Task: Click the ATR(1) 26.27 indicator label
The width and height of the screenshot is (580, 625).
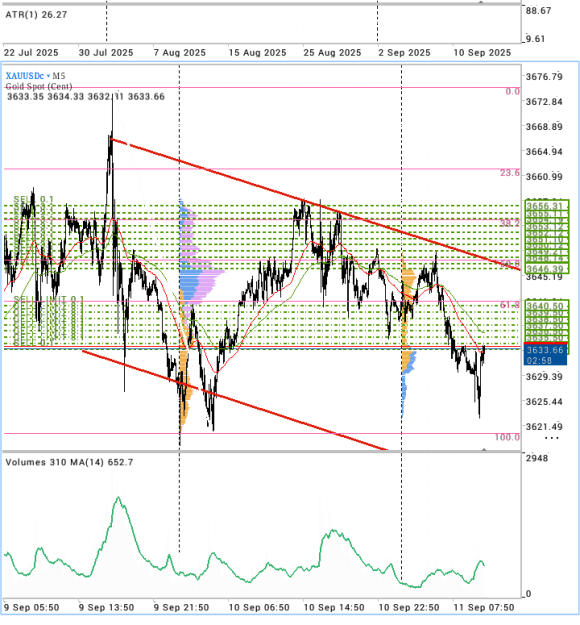Action: pos(36,15)
